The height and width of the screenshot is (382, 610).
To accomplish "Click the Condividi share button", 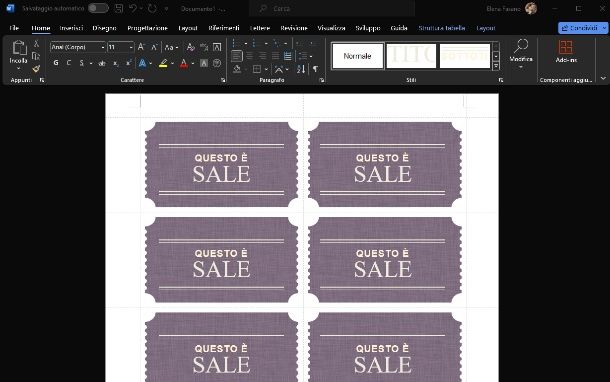I will point(579,28).
